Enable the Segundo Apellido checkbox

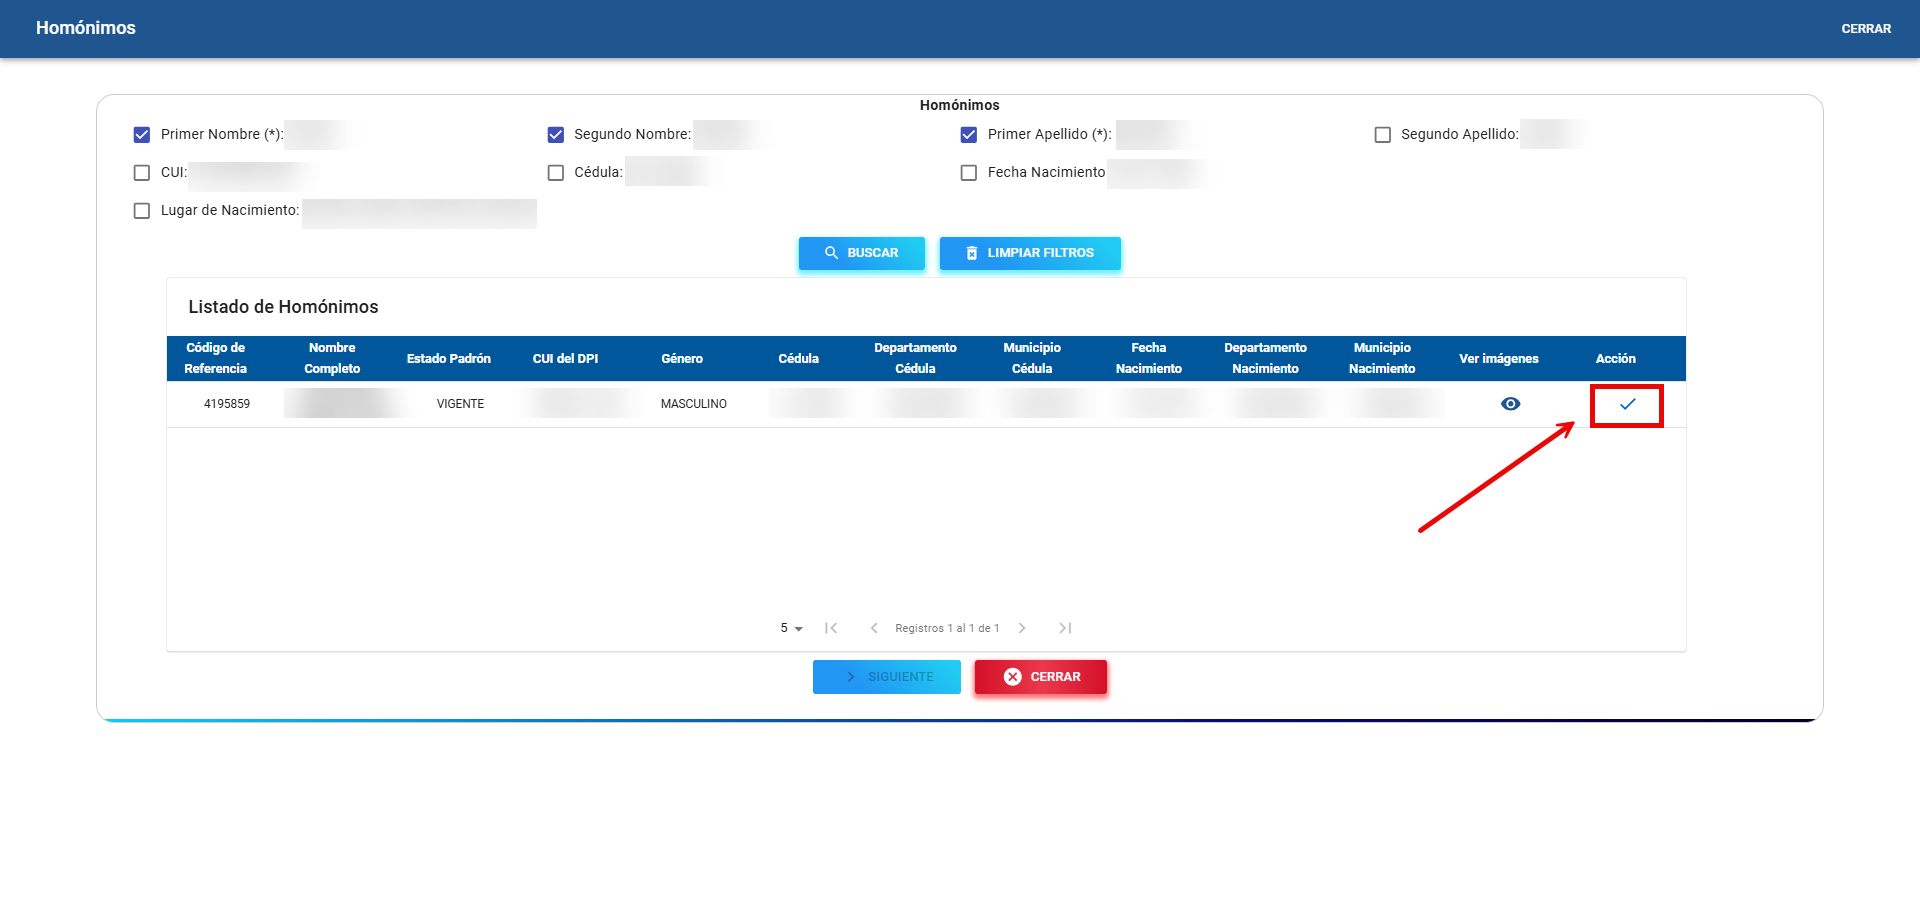(x=1383, y=135)
